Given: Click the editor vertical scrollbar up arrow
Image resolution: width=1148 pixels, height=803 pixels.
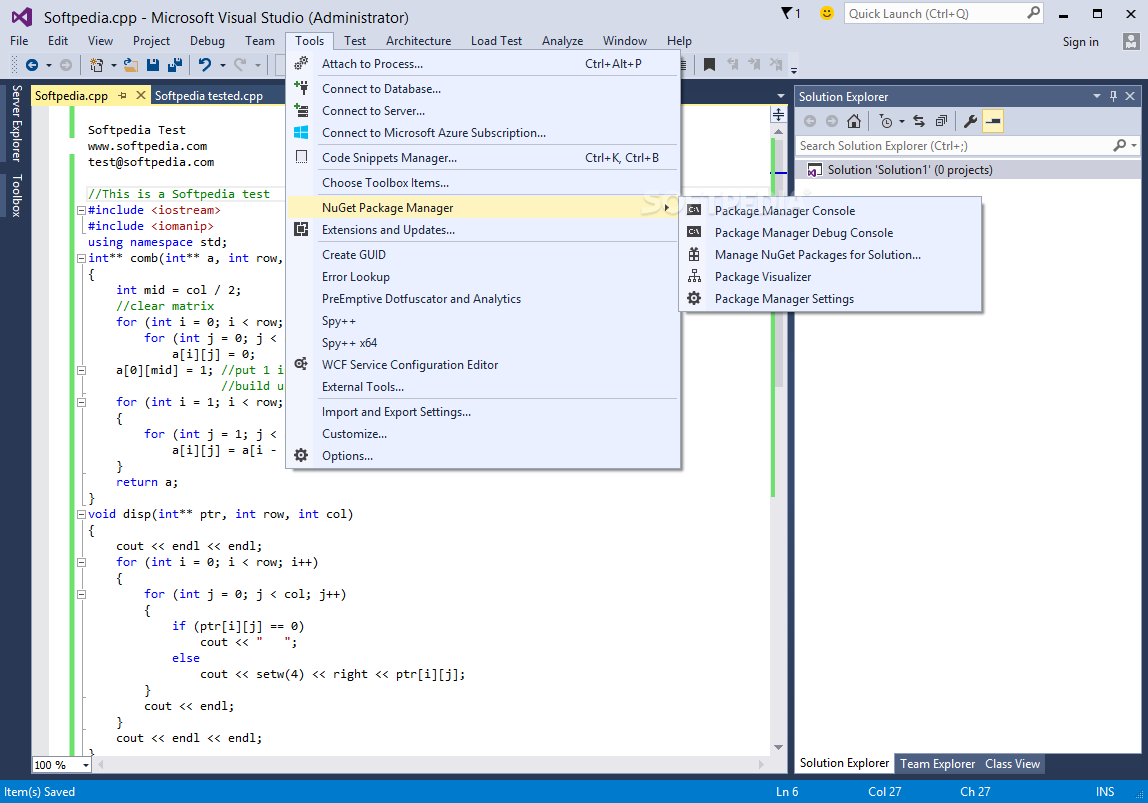Looking at the screenshot, I should 778,132.
